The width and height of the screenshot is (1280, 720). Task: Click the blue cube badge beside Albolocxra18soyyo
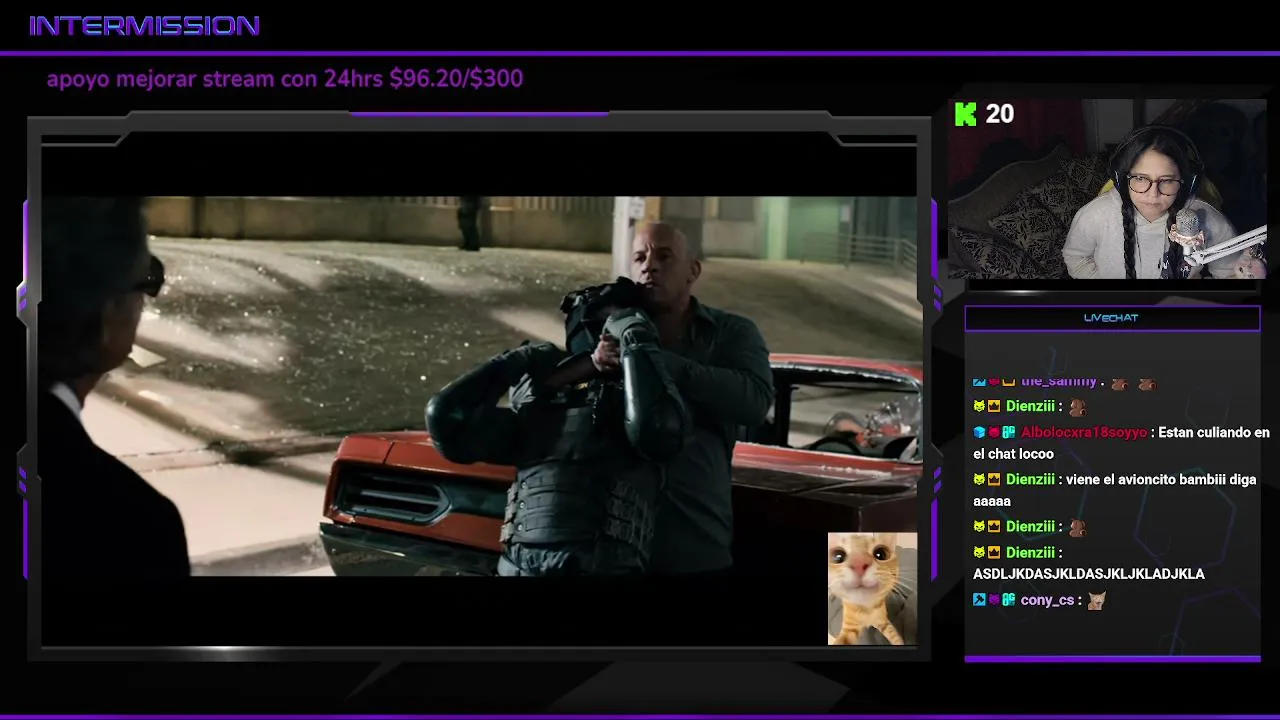(x=979, y=432)
